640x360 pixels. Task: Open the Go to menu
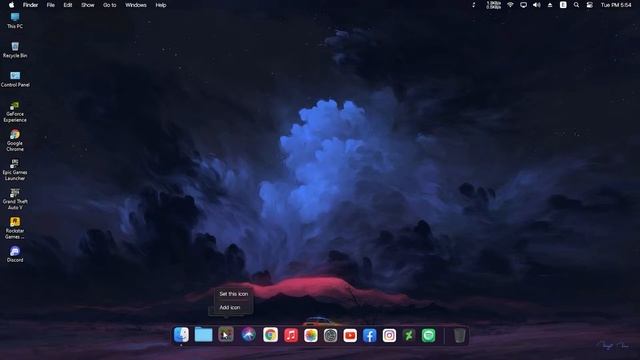tap(109, 5)
